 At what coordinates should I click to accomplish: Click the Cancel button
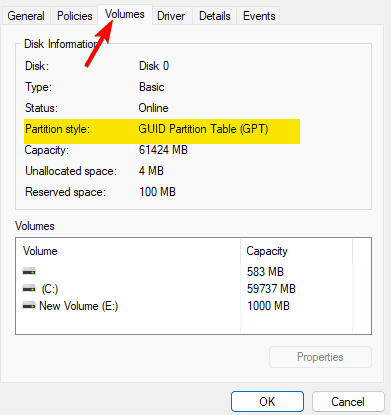(348, 402)
